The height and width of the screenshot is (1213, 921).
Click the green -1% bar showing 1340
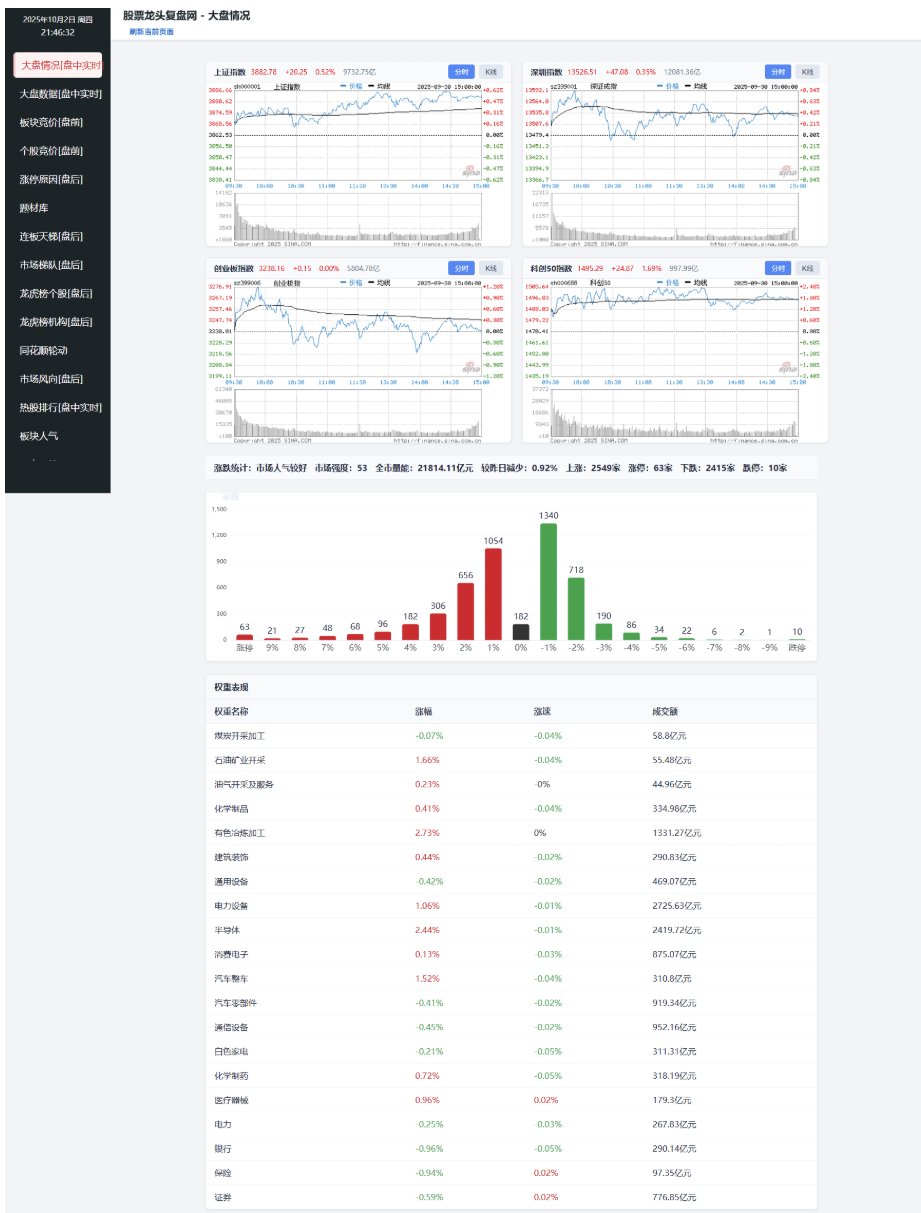[548, 581]
